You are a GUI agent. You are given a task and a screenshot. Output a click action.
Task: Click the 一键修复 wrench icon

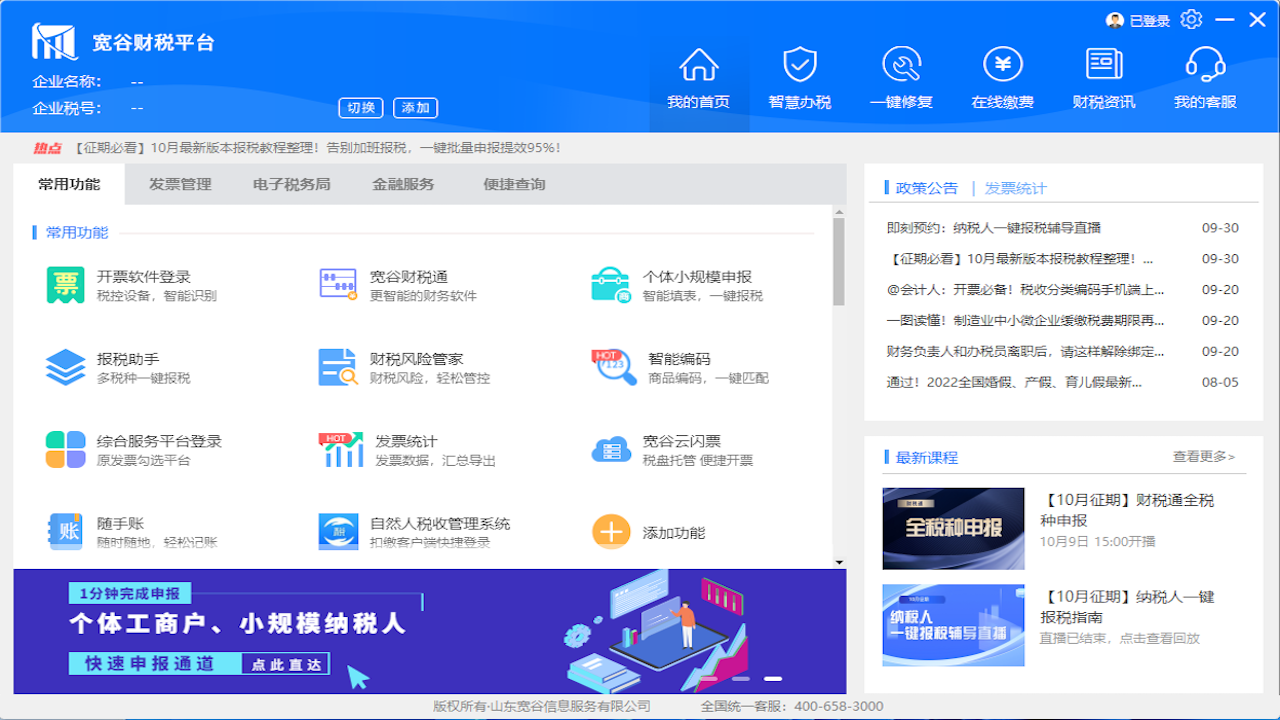tap(901, 66)
